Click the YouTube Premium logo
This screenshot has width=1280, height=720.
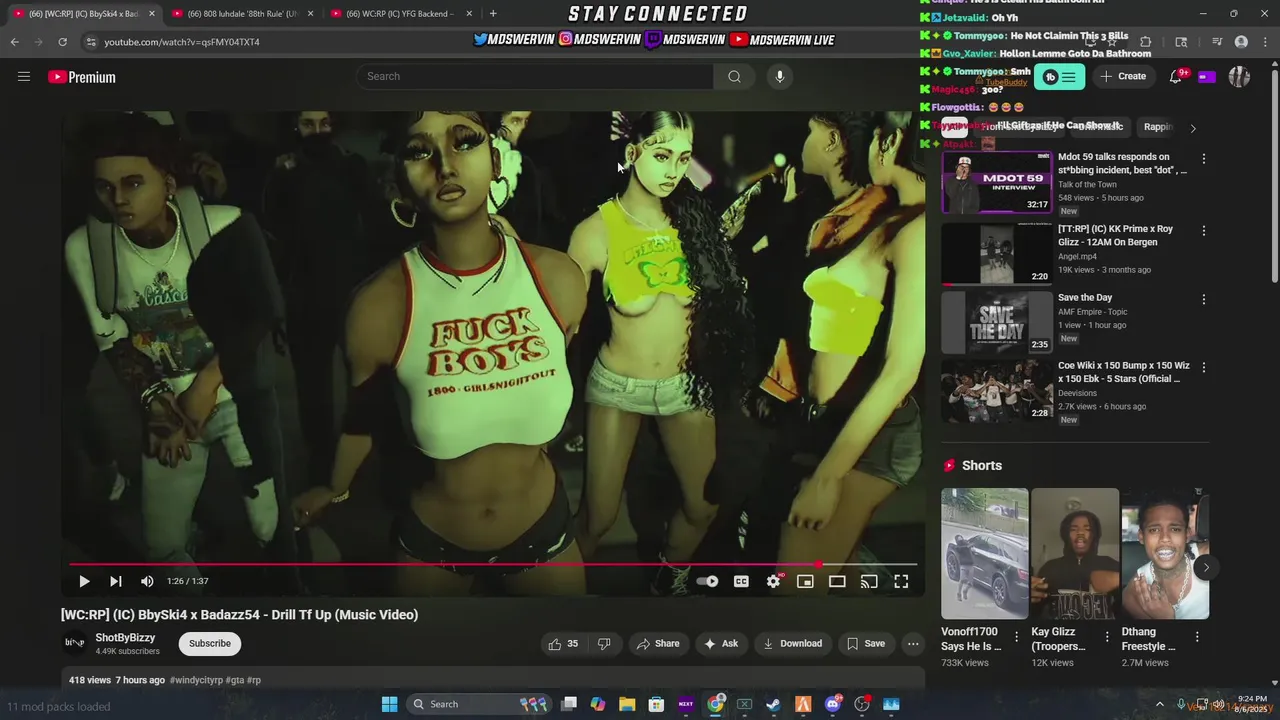pyautogui.click(x=82, y=77)
